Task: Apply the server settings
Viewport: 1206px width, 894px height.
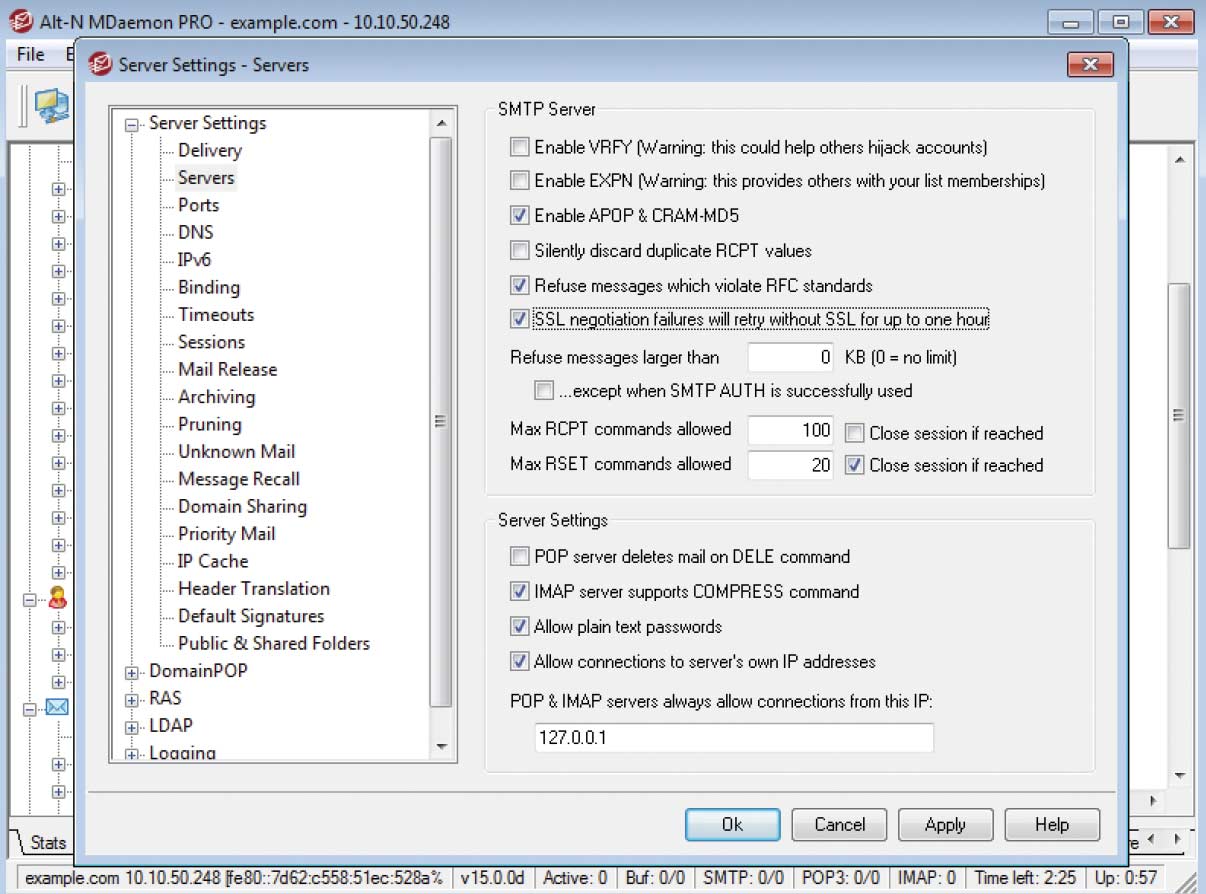Action: (x=945, y=825)
